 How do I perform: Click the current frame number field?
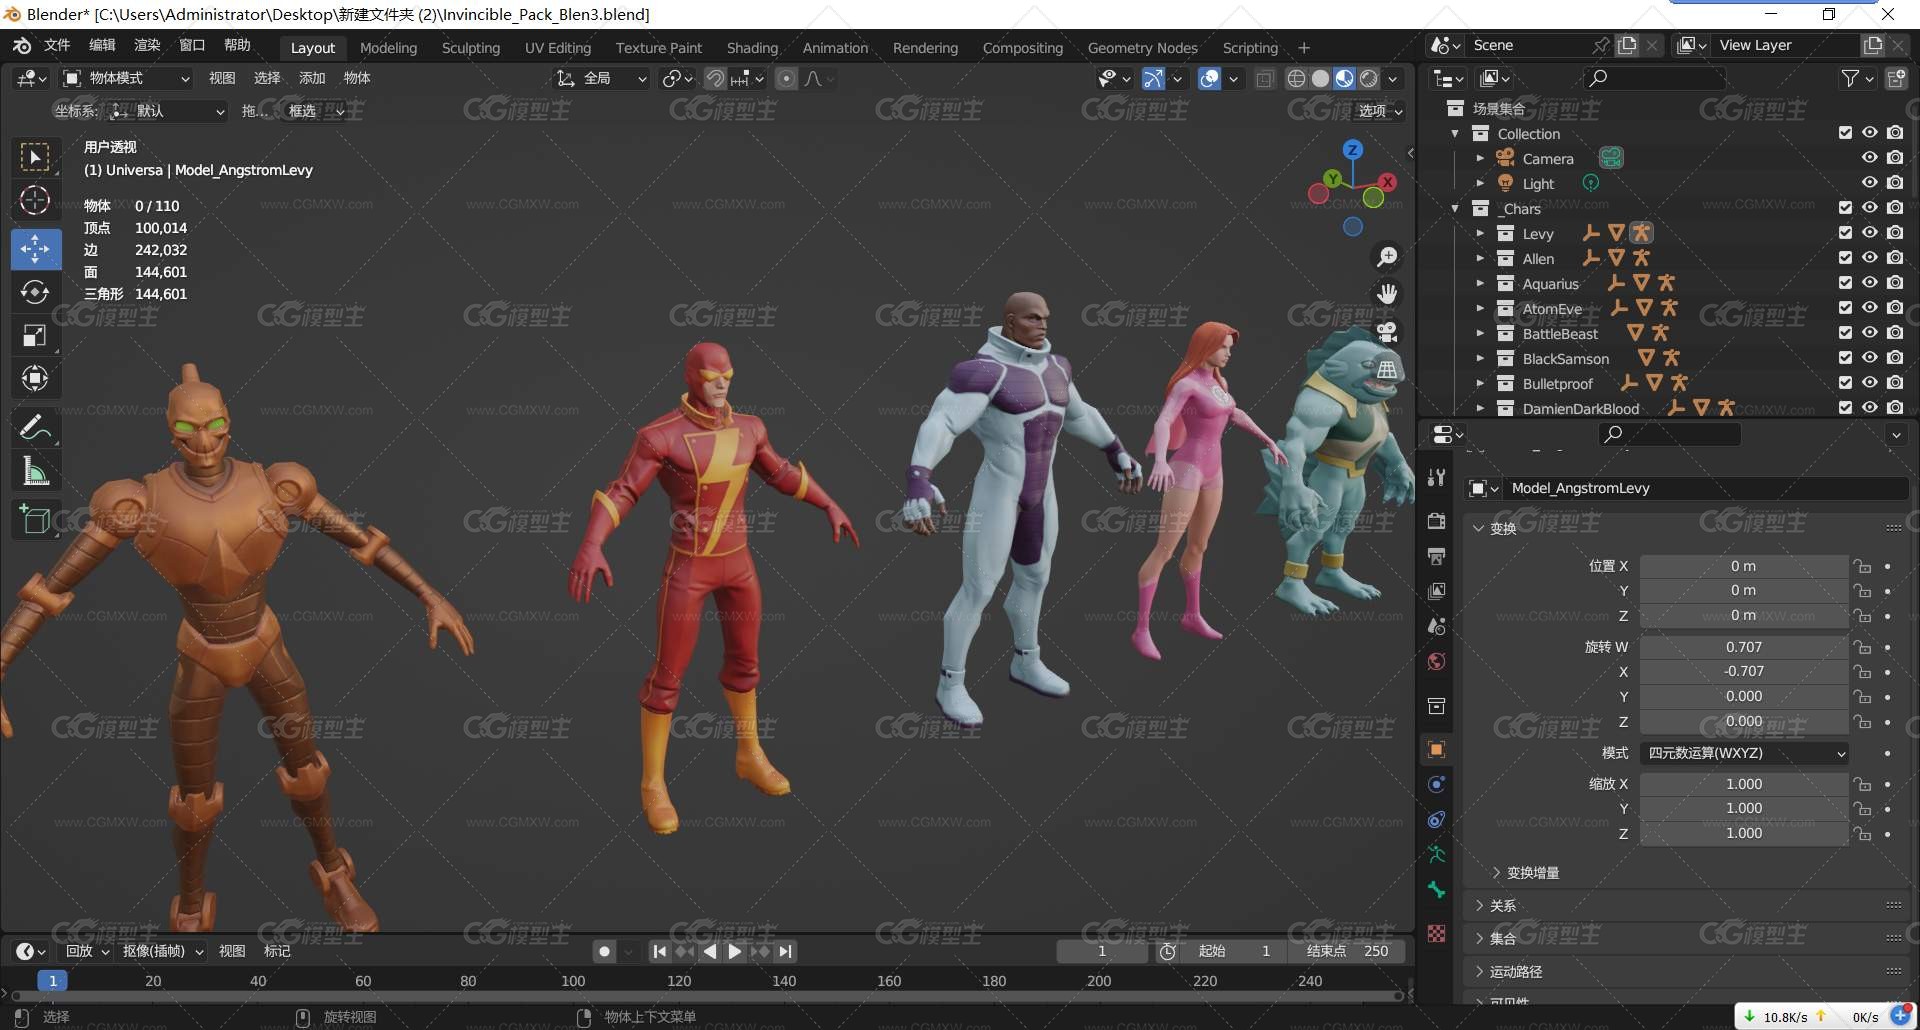(x=1102, y=952)
